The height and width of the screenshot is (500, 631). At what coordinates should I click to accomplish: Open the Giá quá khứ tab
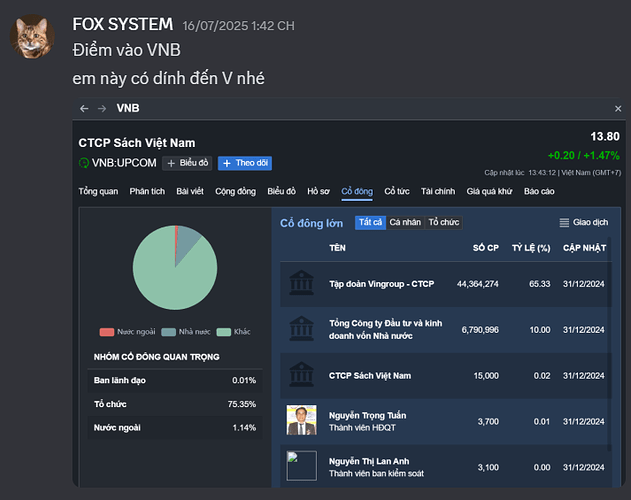(489, 191)
